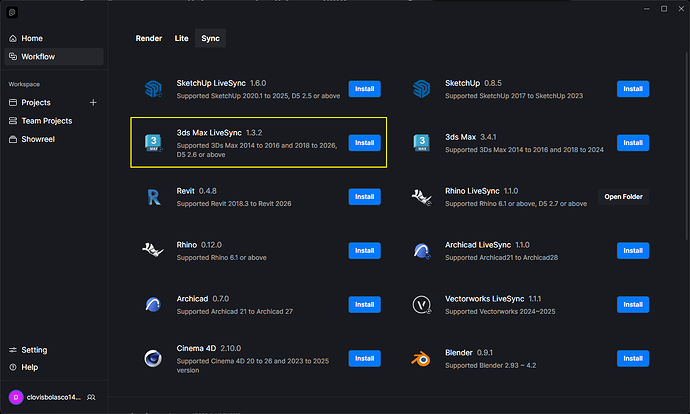Viewport: 690px width, 414px height.
Task: Install 3ds Max 3.4.1 plugin
Action: pos(633,143)
